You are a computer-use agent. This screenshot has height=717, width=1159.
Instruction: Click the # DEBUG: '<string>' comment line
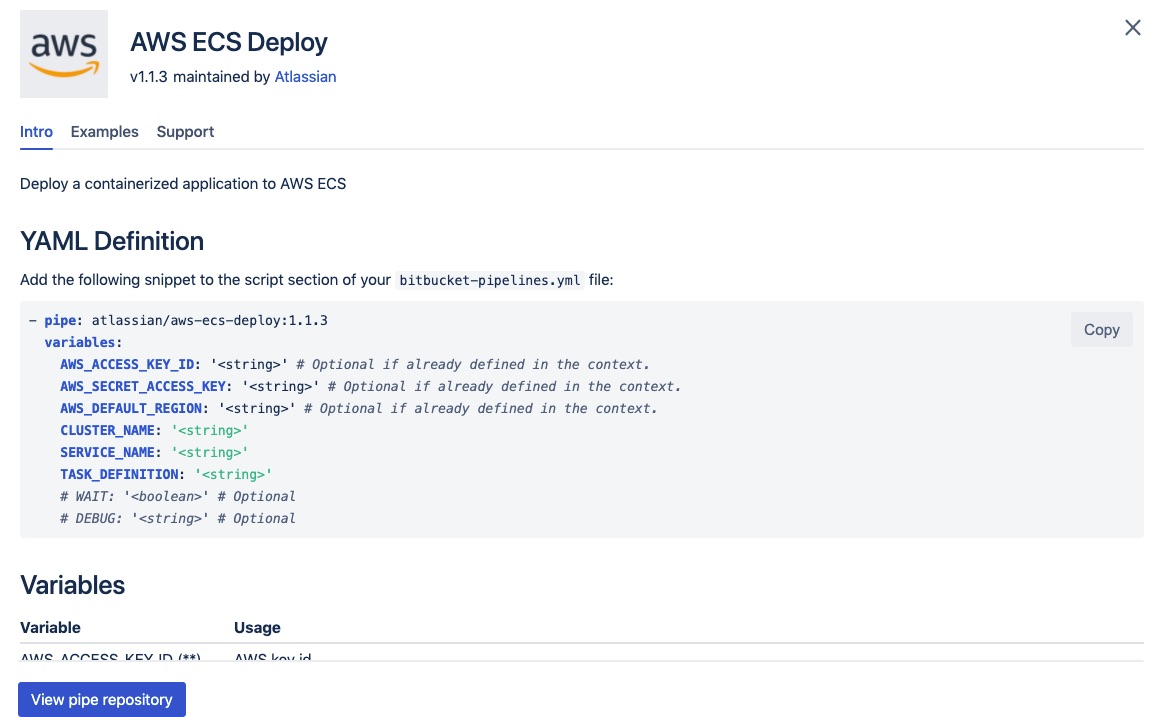pos(177,518)
